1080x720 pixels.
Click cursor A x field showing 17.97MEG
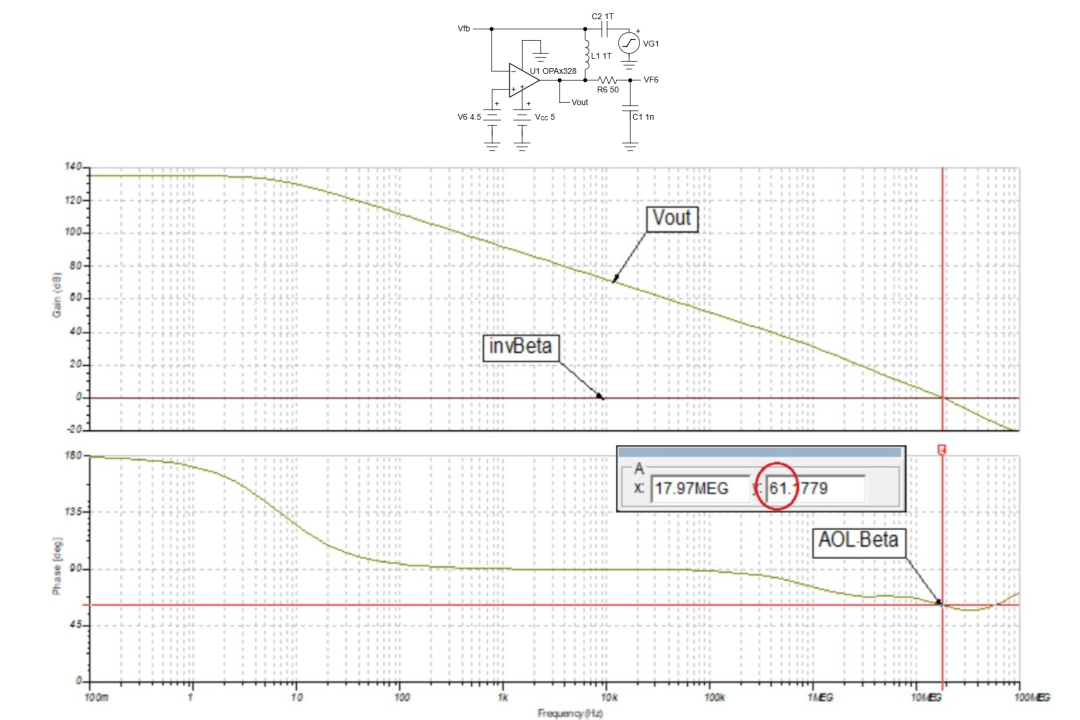click(x=700, y=488)
